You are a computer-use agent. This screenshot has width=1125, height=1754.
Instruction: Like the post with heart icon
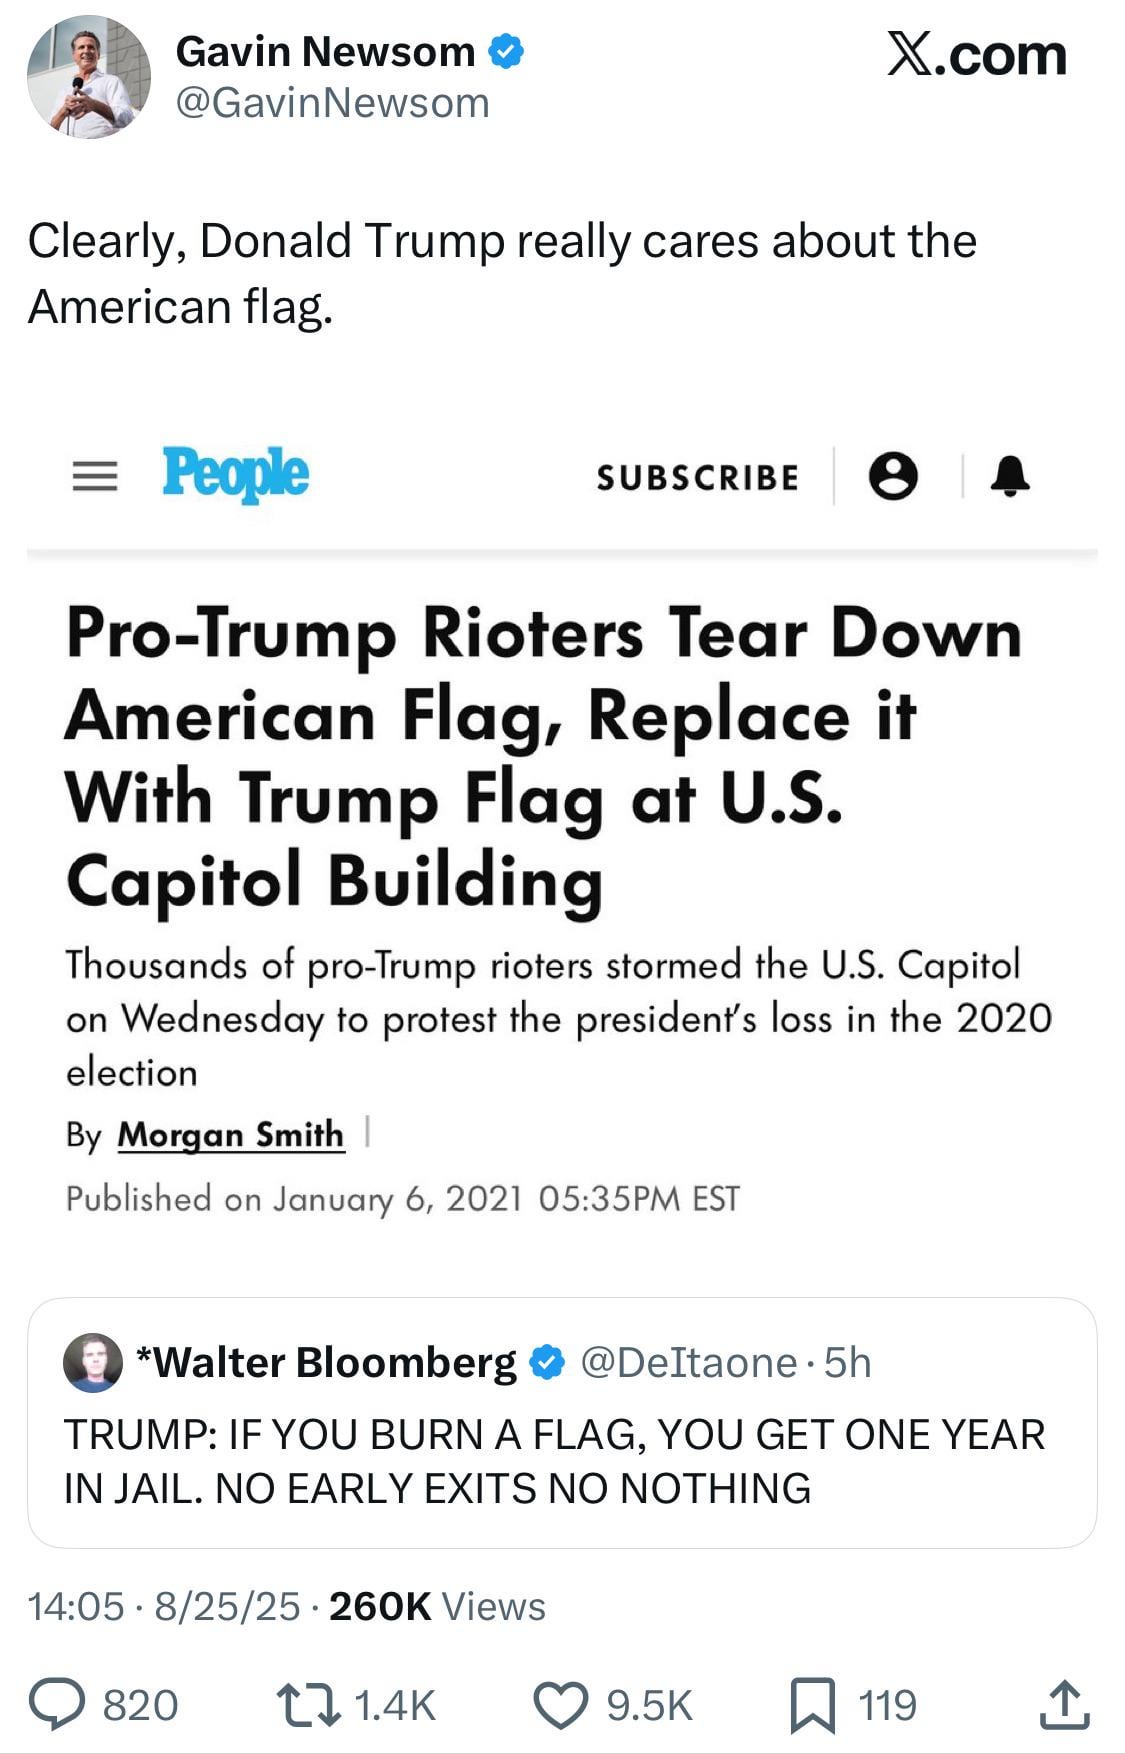tap(560, 1705)
